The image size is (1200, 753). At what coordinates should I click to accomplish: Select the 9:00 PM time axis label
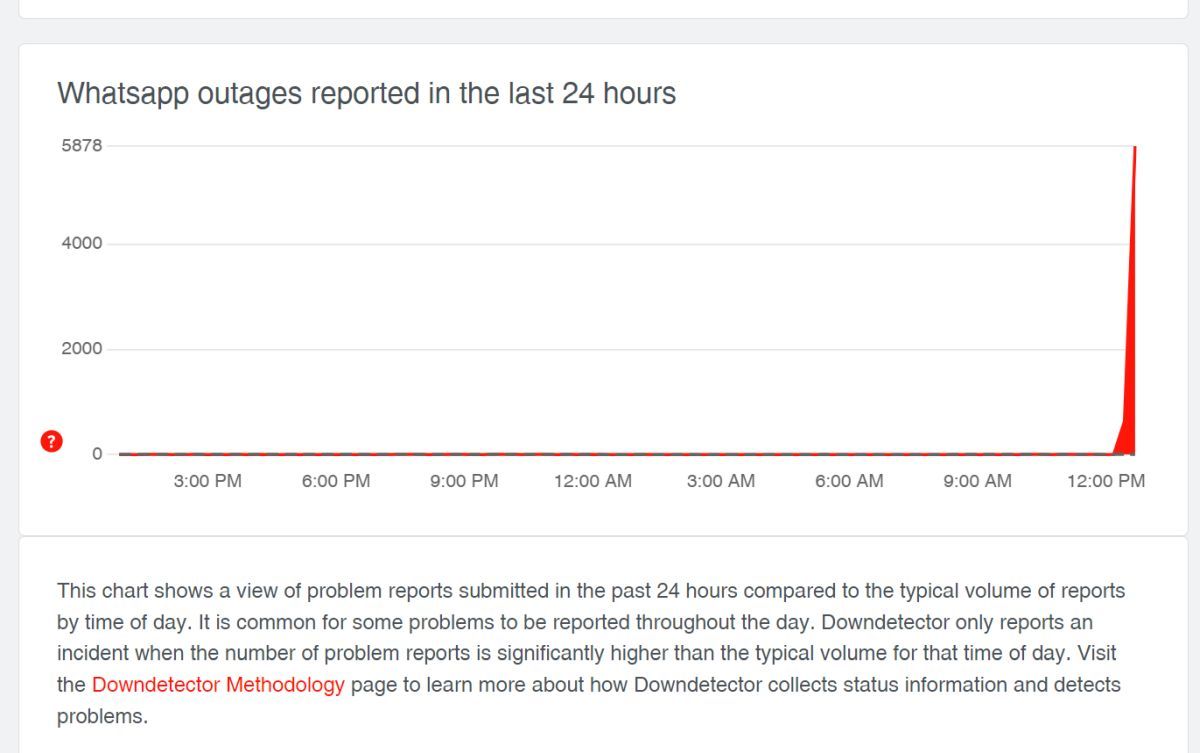pyautogui.click(x=464, y=481)
